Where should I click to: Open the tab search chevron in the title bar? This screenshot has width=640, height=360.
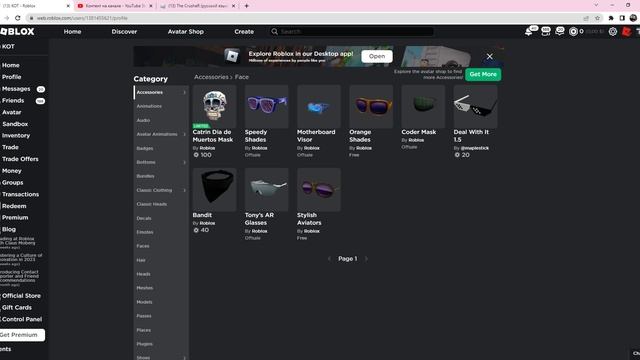click(x=596, y=5)
